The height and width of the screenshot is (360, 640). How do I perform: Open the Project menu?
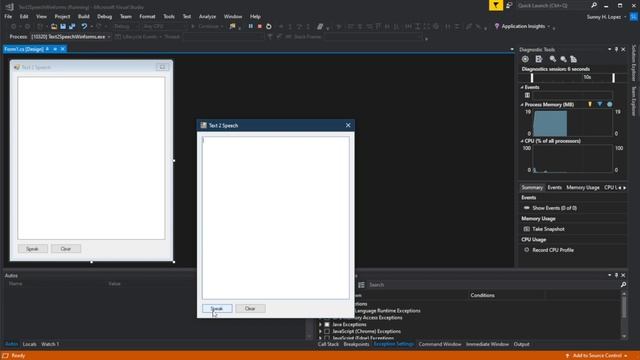tap(62, 17)
